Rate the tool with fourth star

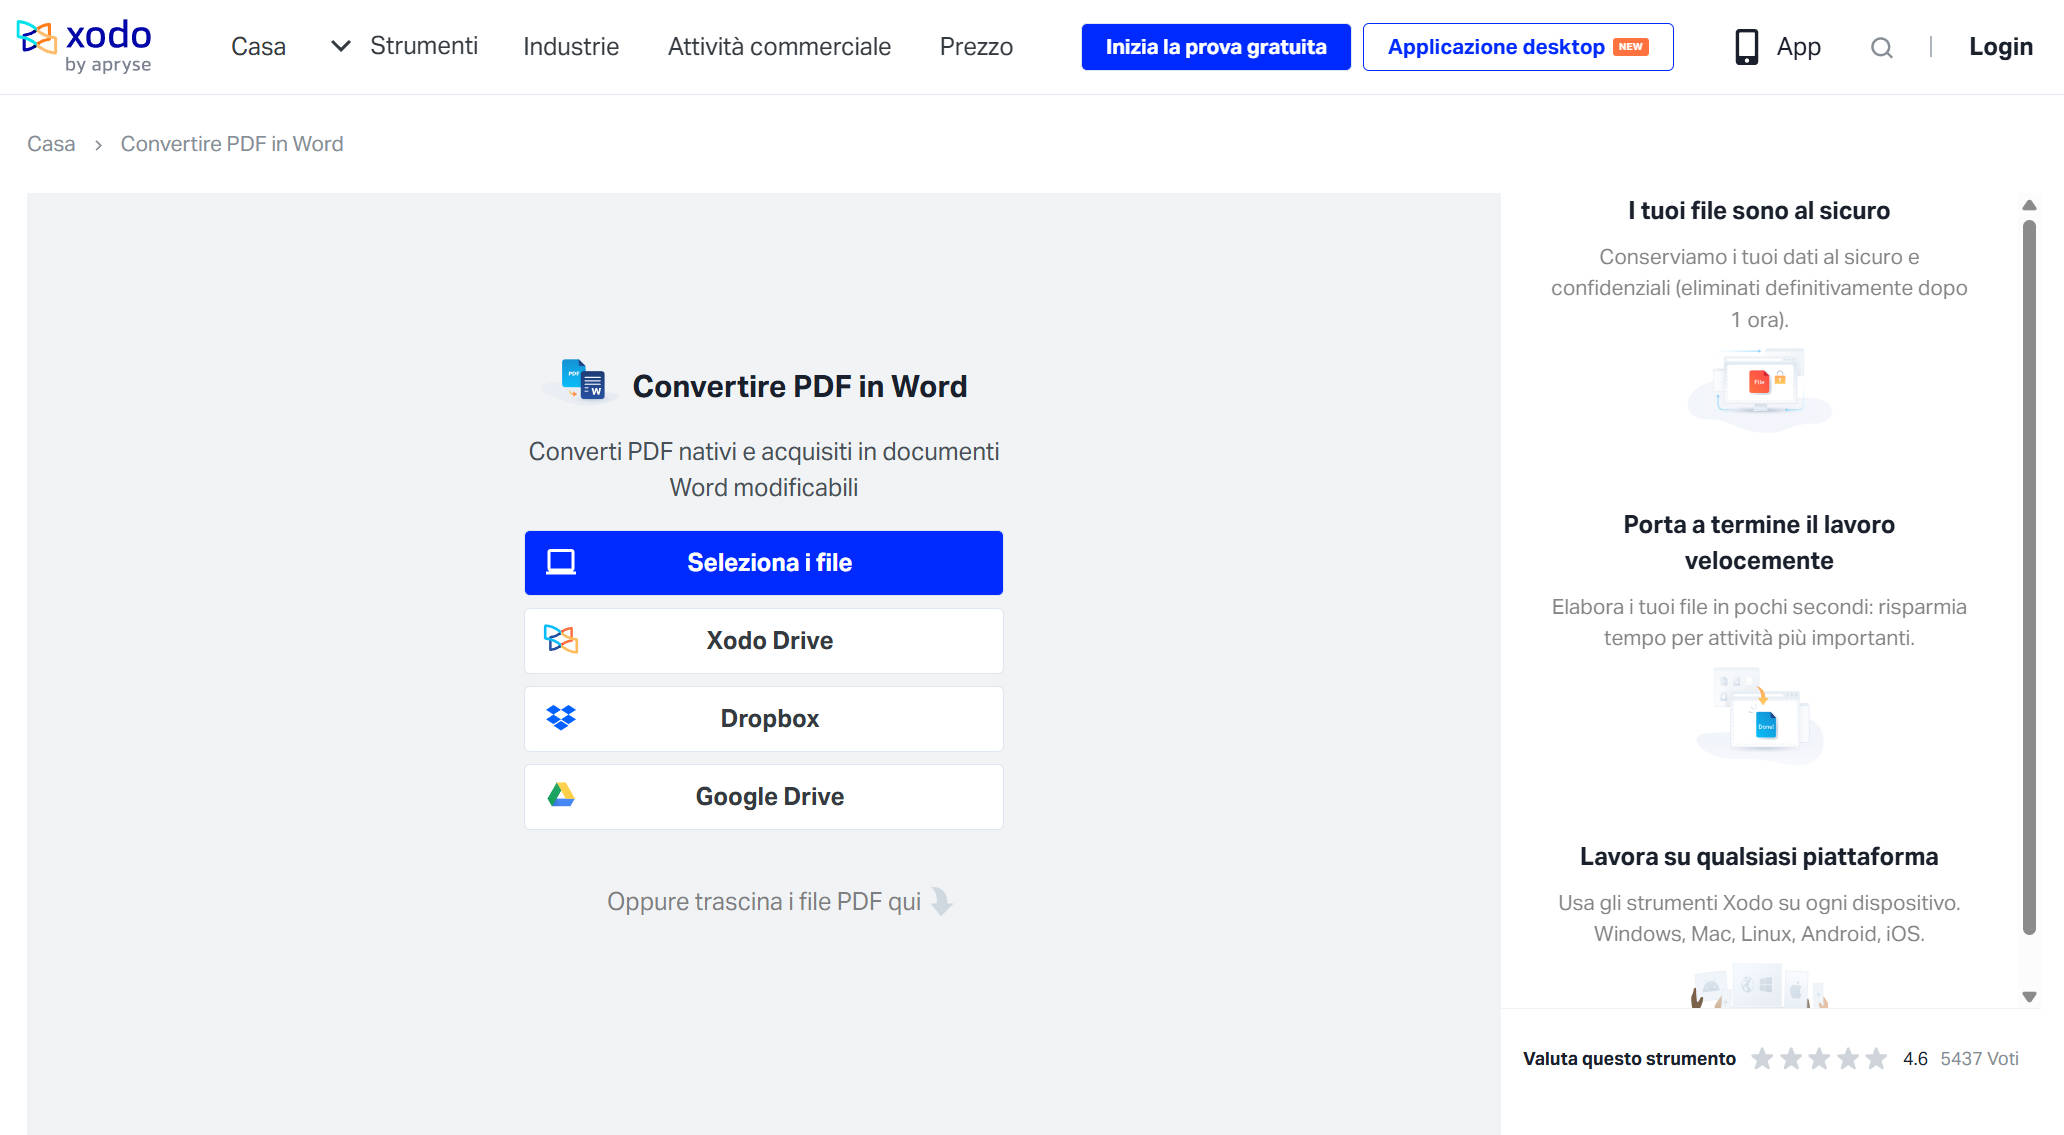(x=1848, y=1059)
